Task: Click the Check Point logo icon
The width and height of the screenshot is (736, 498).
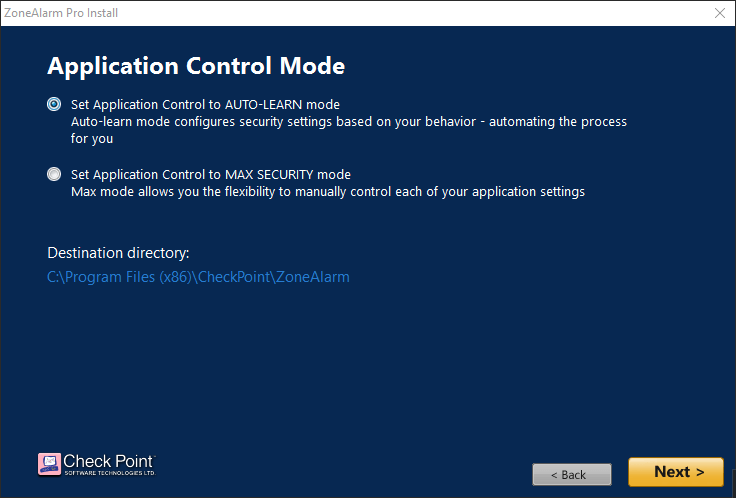Action: pos(49,464)
